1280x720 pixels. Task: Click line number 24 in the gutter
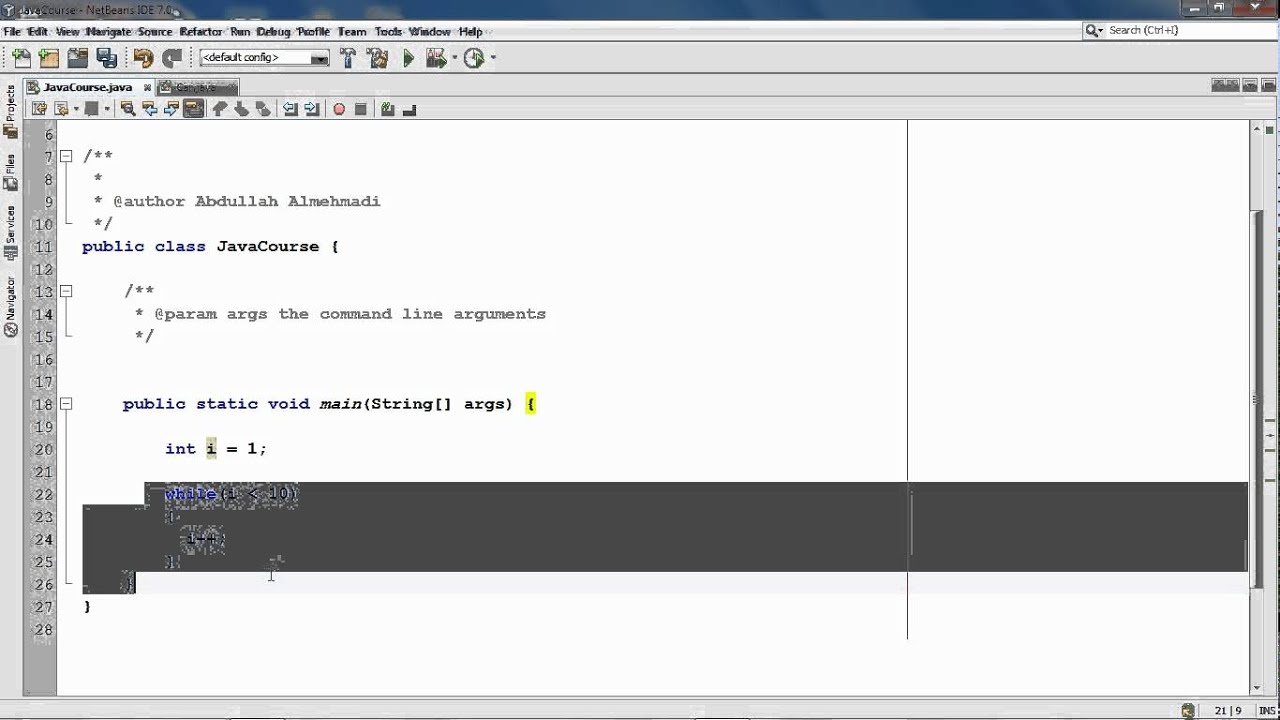pos(43,539)
